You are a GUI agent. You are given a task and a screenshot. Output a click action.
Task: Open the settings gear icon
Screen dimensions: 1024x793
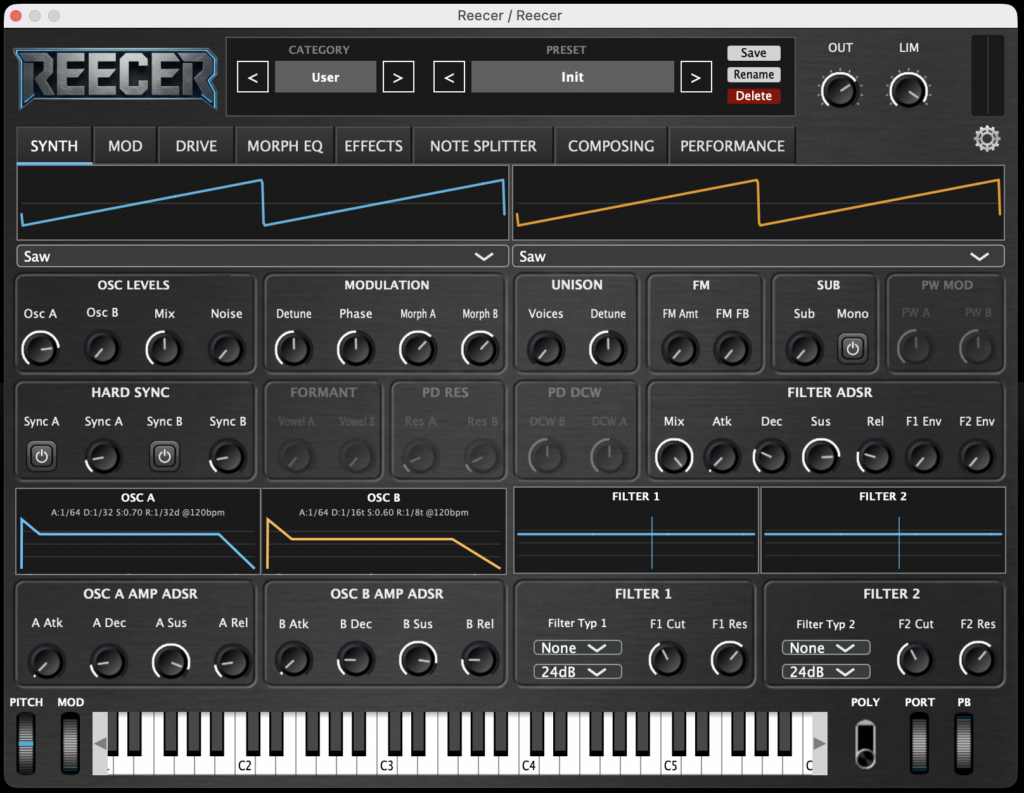tap(987, 139)
